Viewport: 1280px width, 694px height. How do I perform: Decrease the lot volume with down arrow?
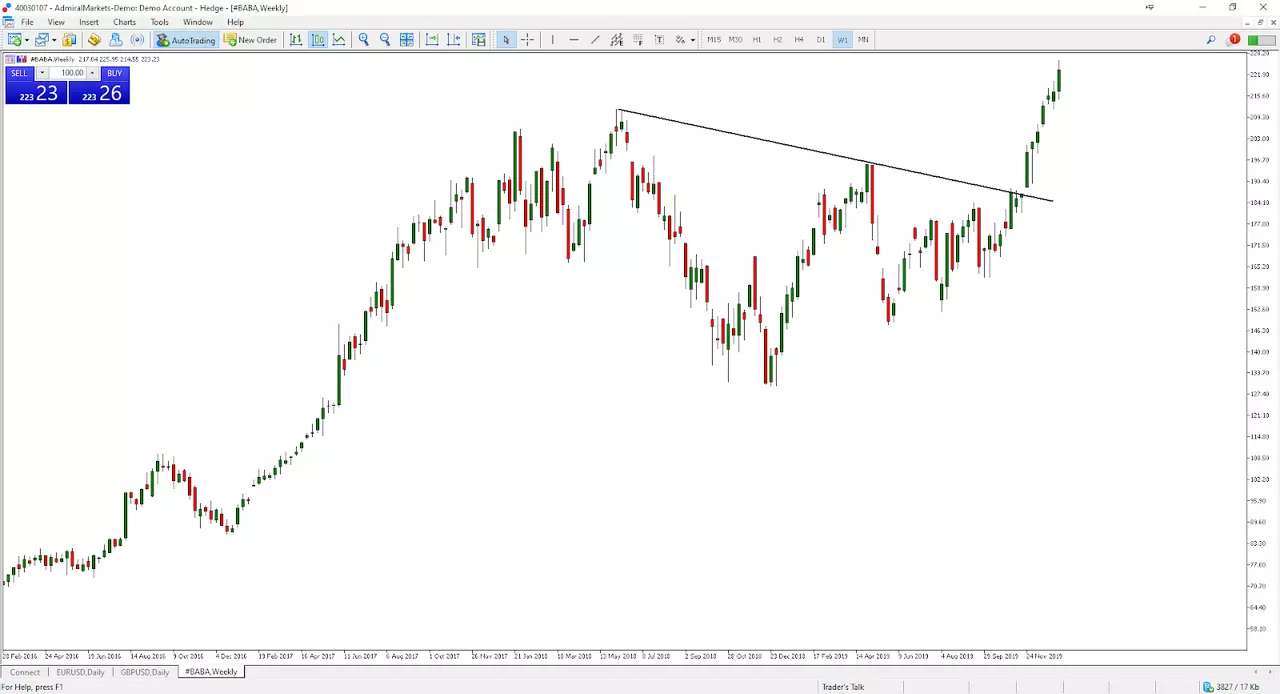point(42,73)
